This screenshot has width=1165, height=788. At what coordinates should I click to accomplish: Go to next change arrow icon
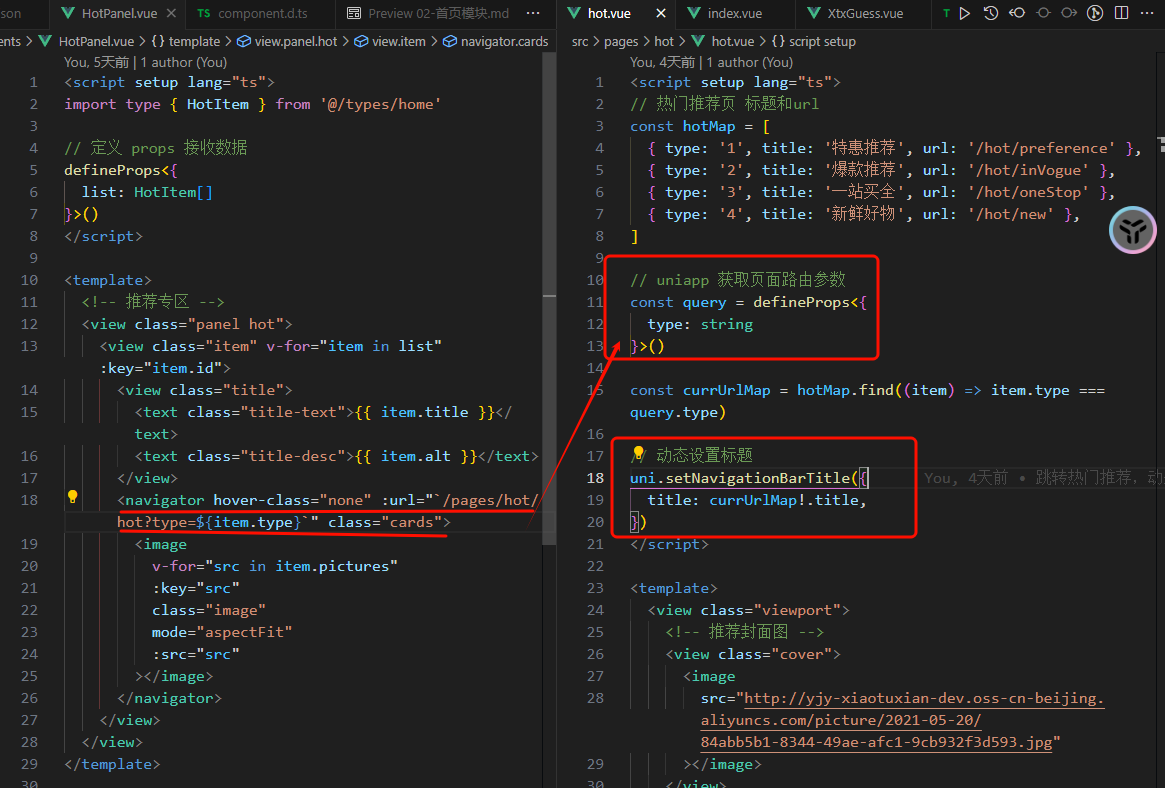point(1069,13)
